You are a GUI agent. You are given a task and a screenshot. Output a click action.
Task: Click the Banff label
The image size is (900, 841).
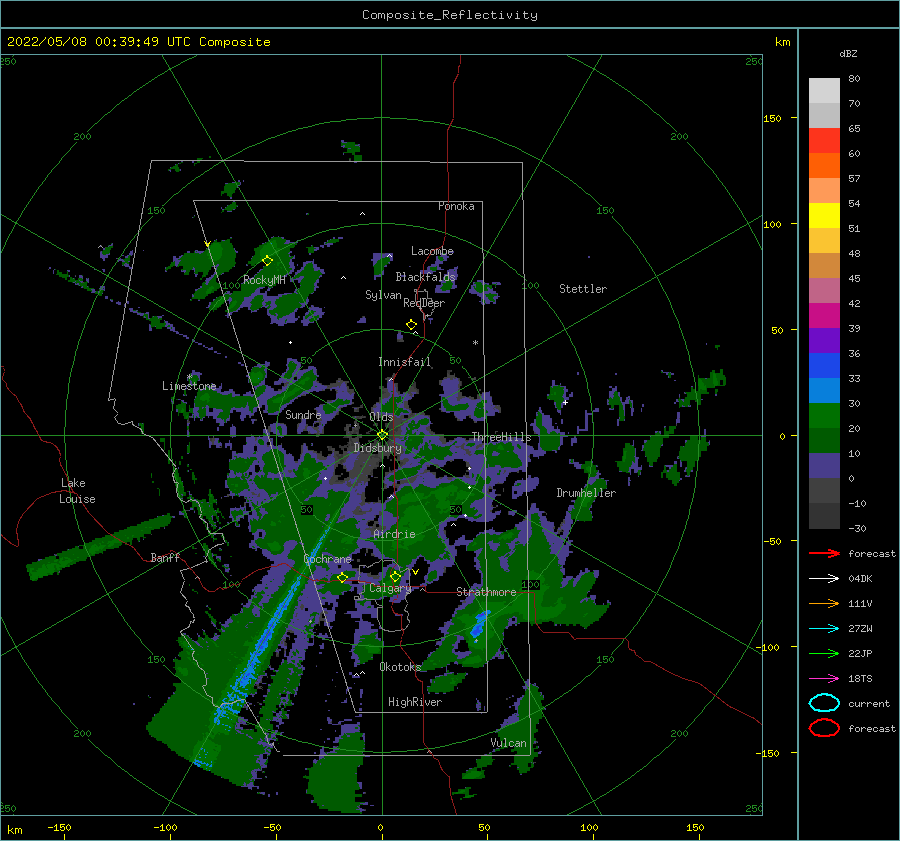pos(165,557)
